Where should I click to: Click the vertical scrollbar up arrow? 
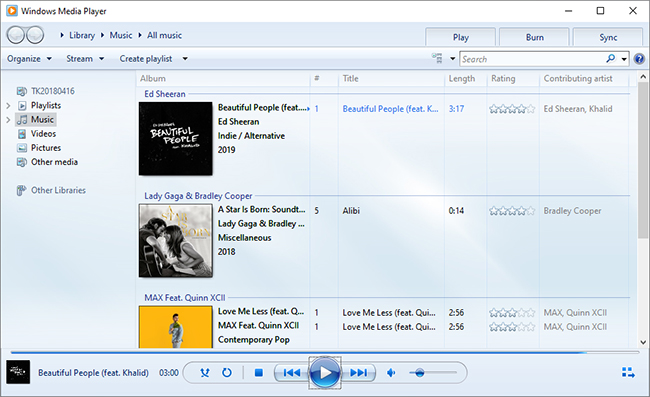[x=643, y=77]
